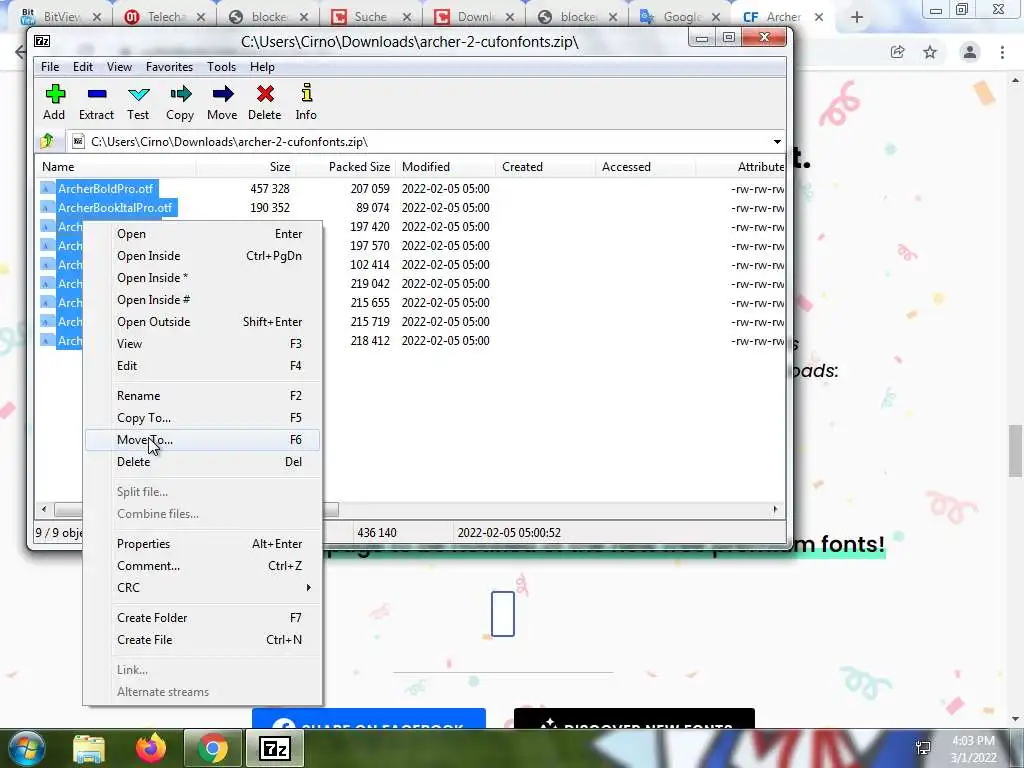Sort by Size column header
Viewport: 1024px width, 768px height.
click(246, 167)
